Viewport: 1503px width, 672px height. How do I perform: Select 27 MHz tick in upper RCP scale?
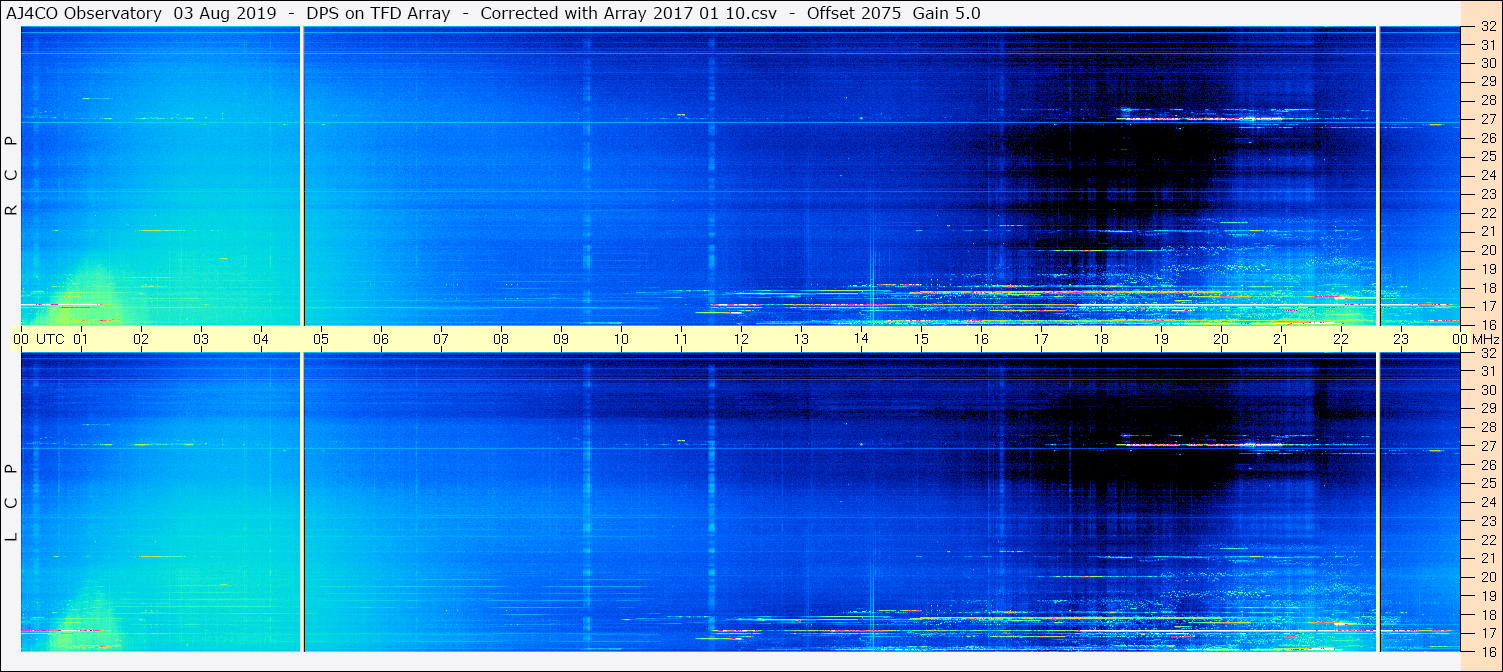click(x=1488, y=119)
